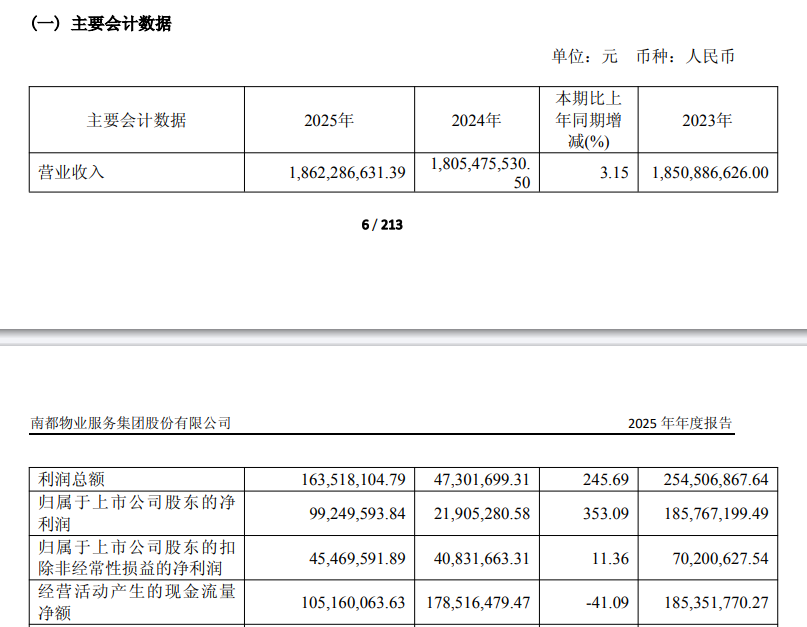Select the 营业收入 row label
The height and width of the screenshot is (627, 807).
point(71,173)
